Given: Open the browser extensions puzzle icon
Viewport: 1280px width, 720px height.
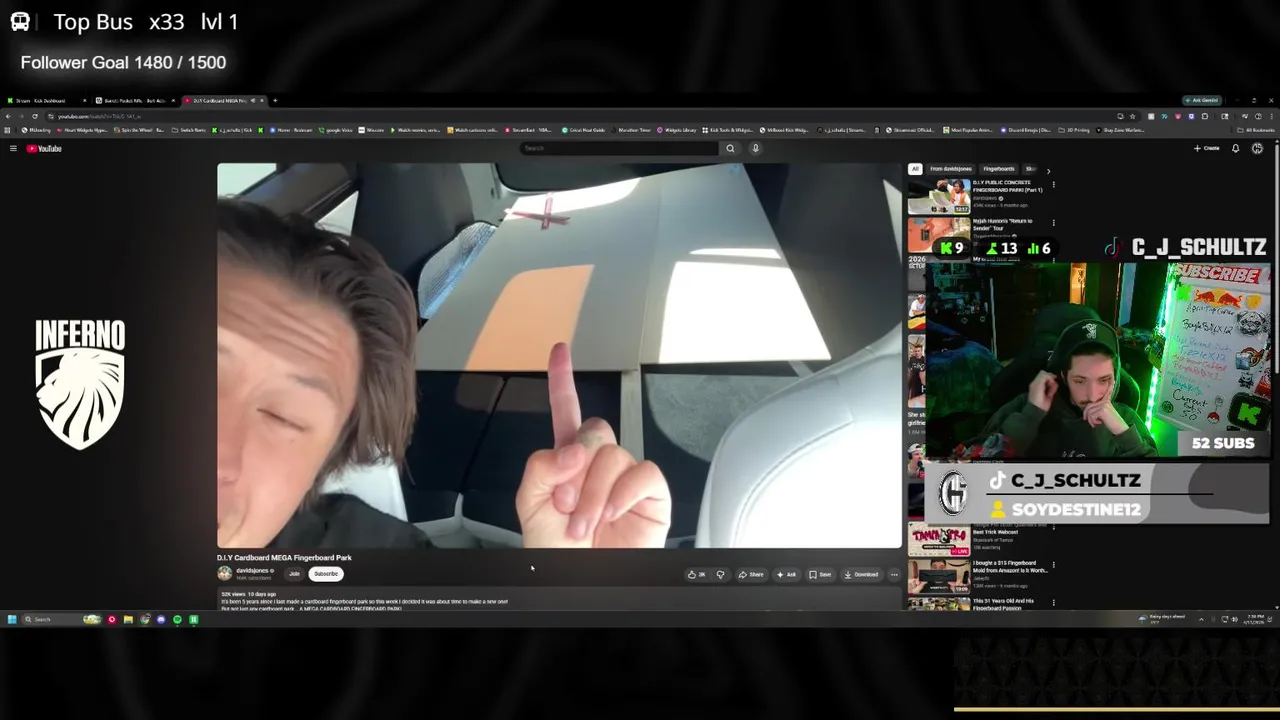Looking at the screenshot, I should click(x=1205, y=116).
